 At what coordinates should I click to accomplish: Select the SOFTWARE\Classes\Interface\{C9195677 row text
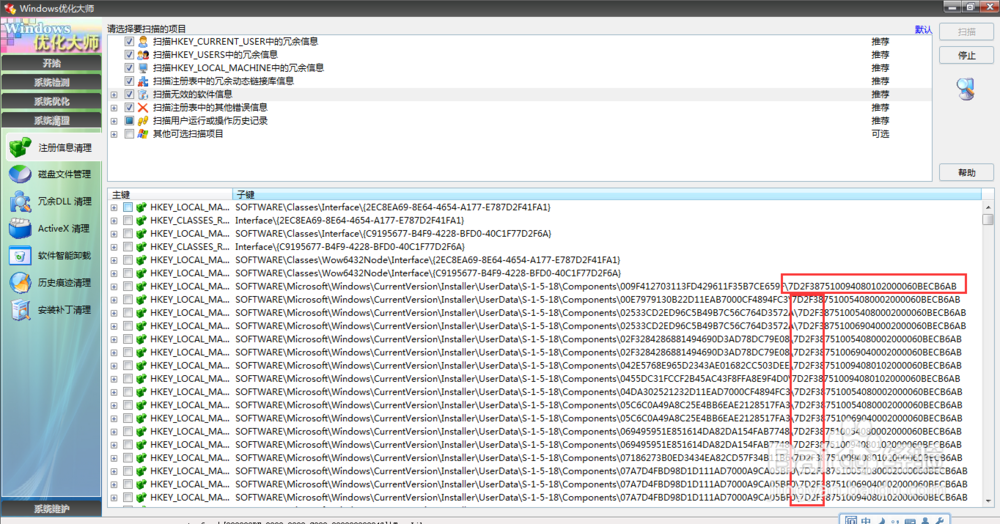click(x=393, y=233)
